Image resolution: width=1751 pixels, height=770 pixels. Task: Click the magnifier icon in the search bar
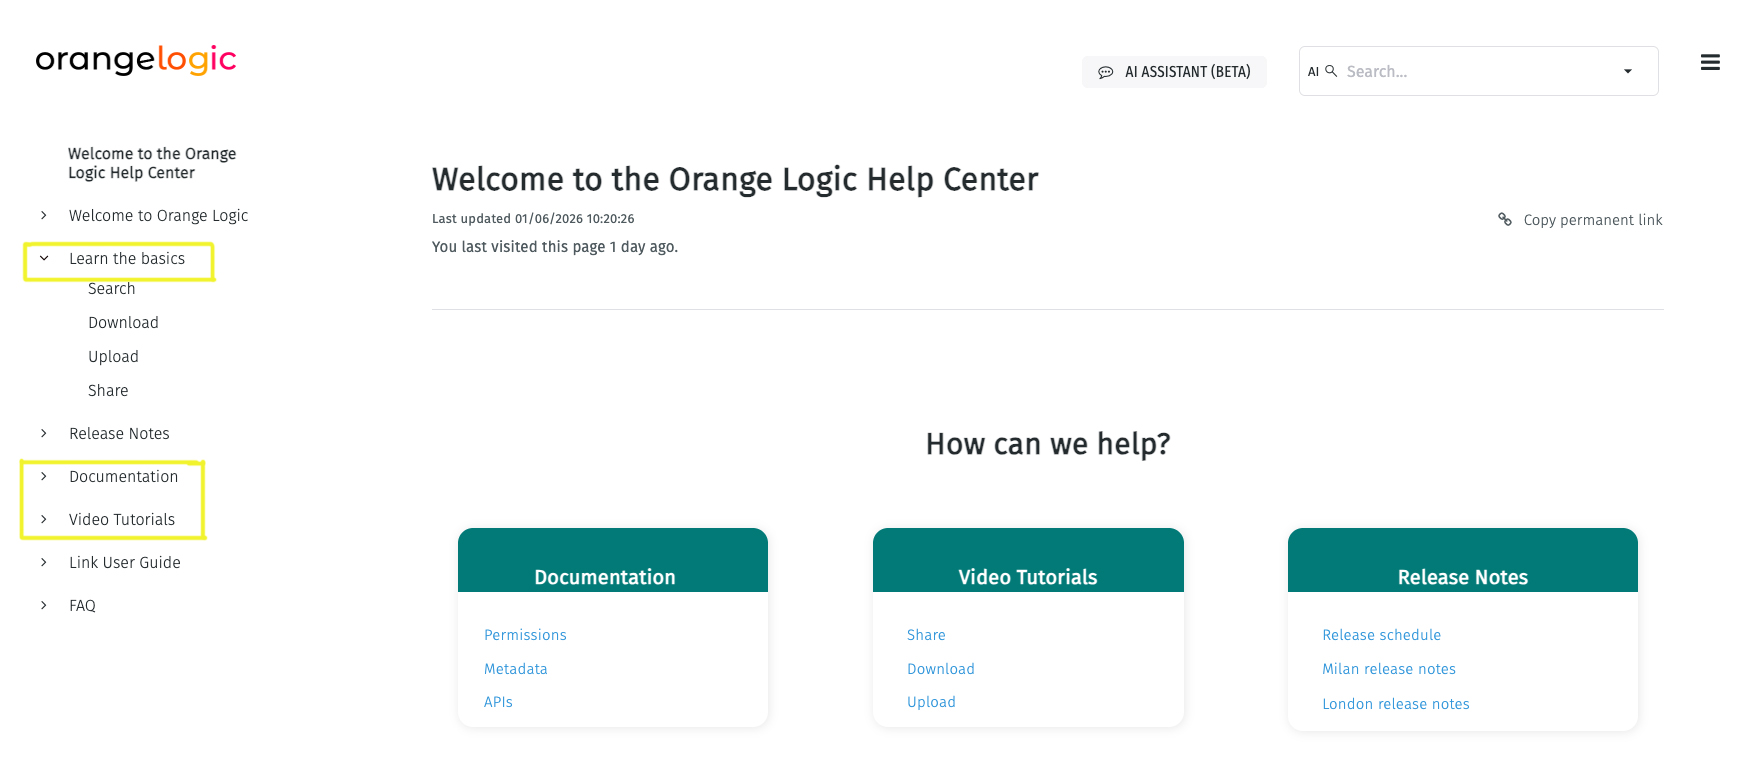coord(1330,70)
